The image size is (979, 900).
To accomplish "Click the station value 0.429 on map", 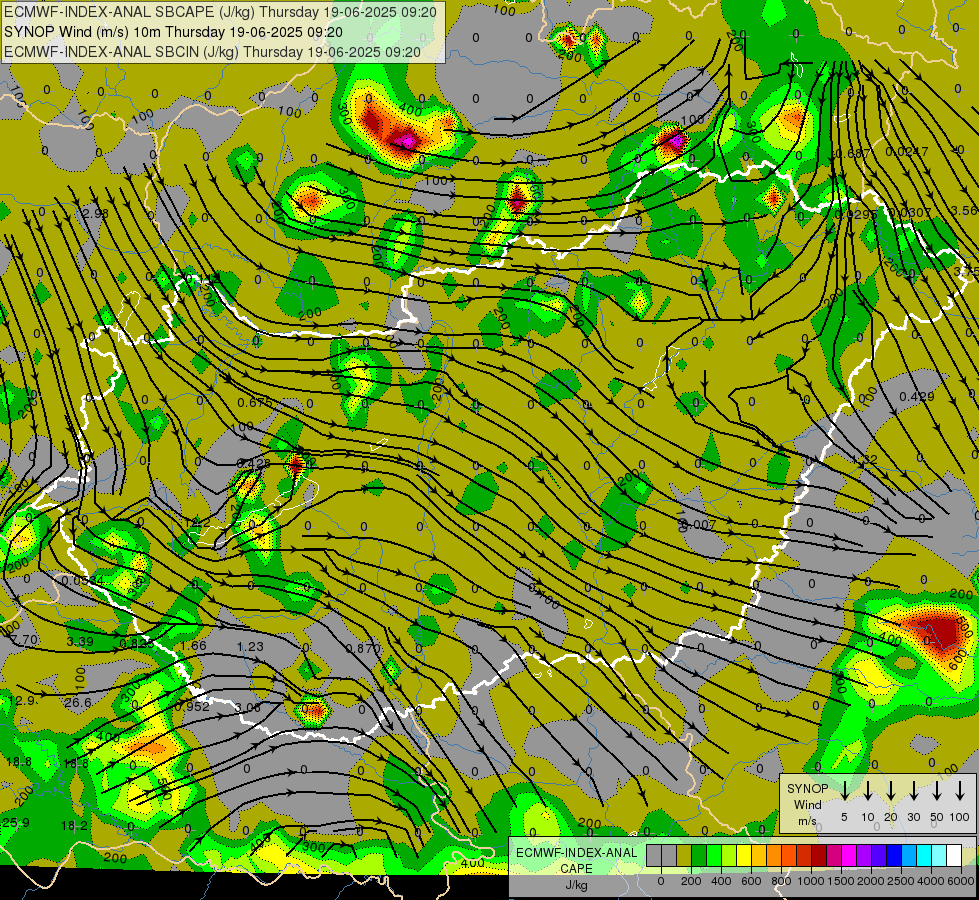I will point(917,396).
